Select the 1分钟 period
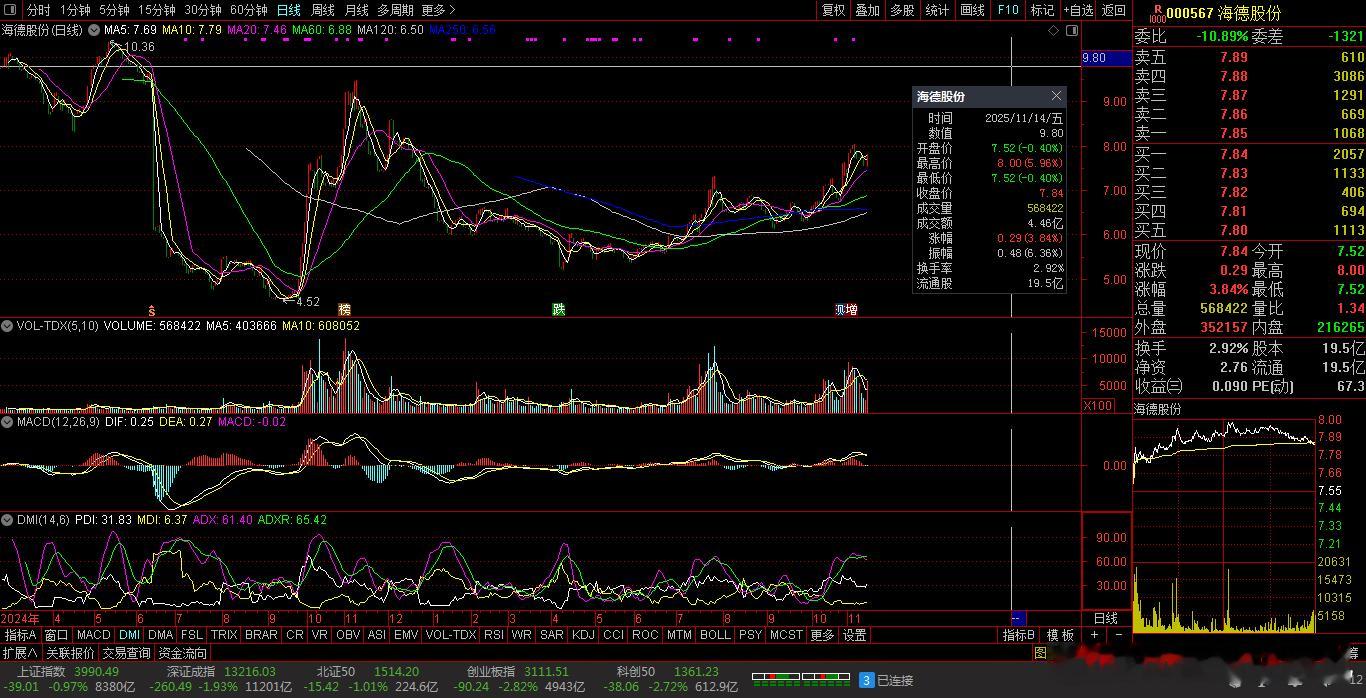The height and width of the screenshot is (698, 1366). 75,10
